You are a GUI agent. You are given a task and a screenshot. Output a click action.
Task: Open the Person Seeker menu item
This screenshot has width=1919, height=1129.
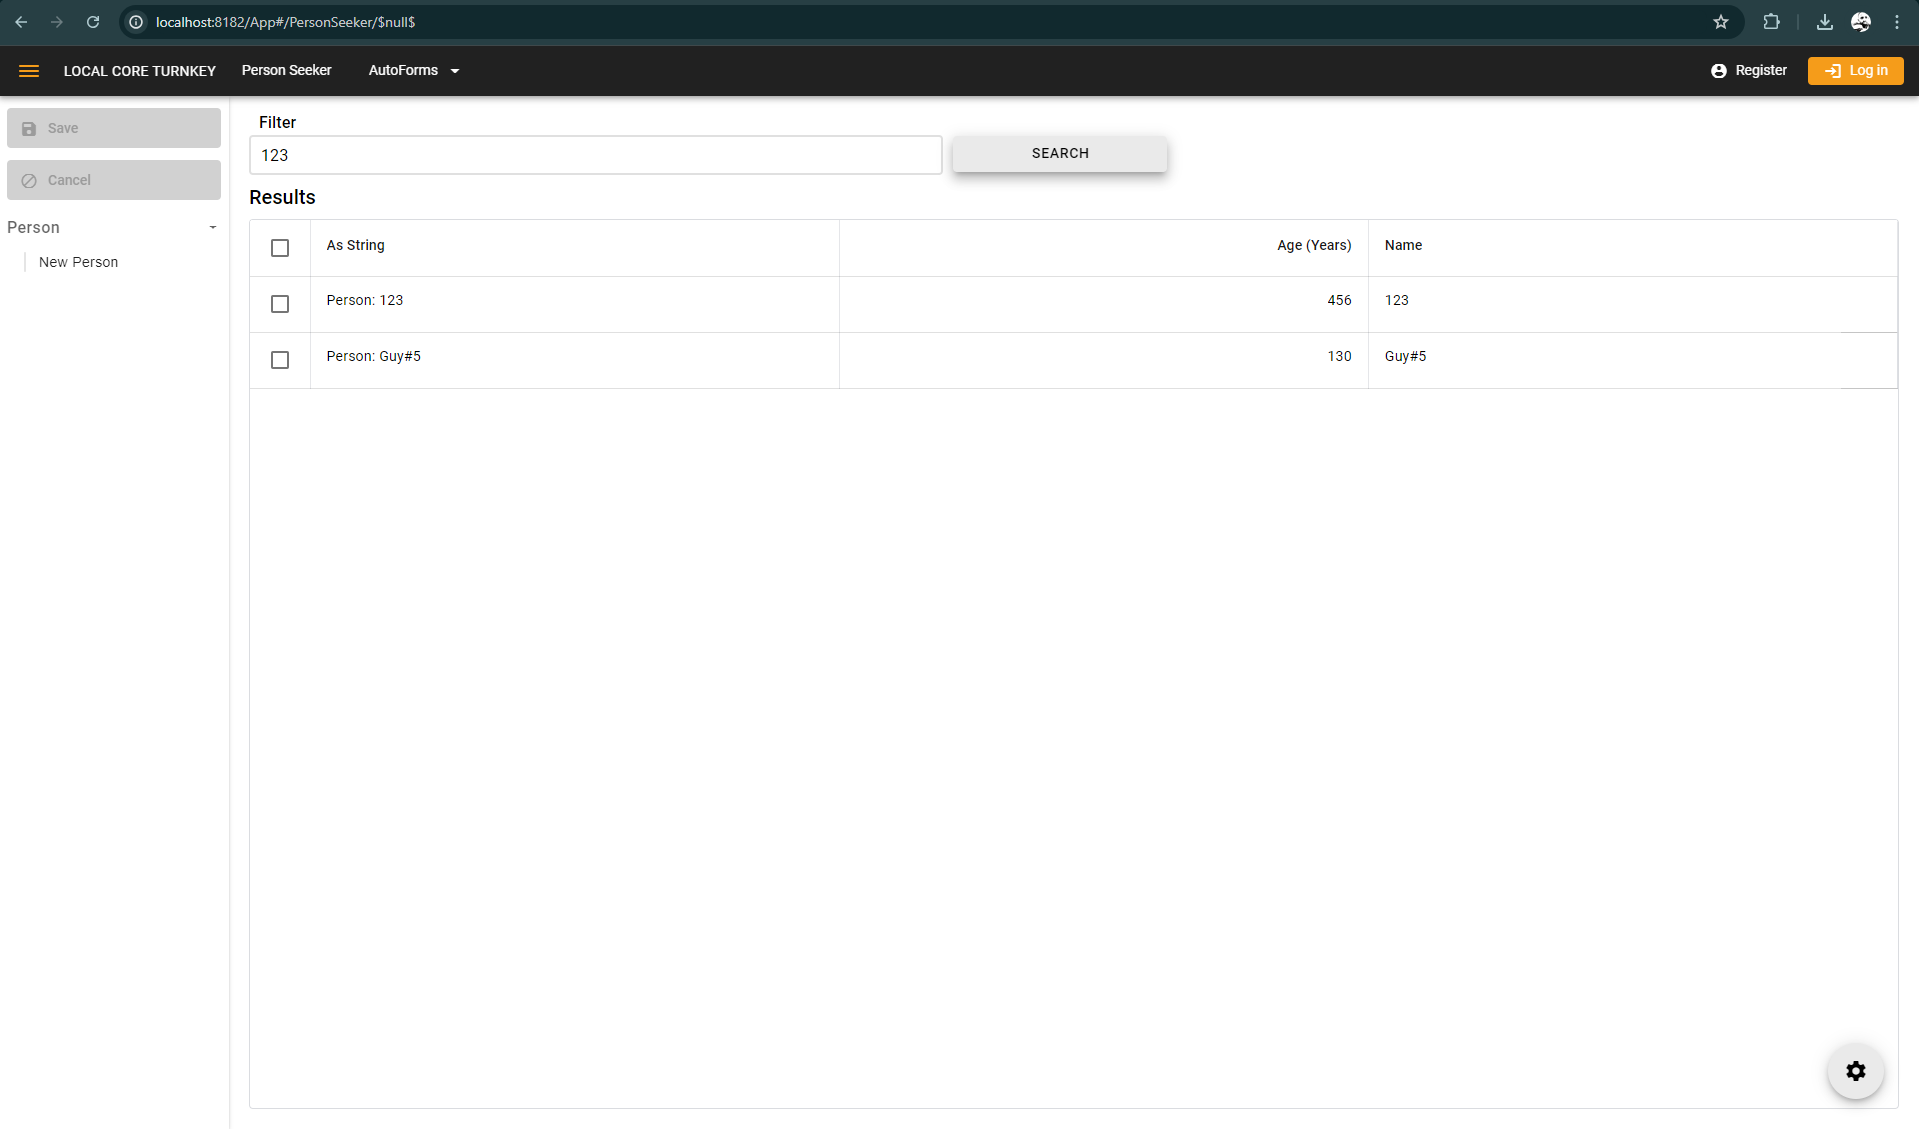click(x=286, y=71)
